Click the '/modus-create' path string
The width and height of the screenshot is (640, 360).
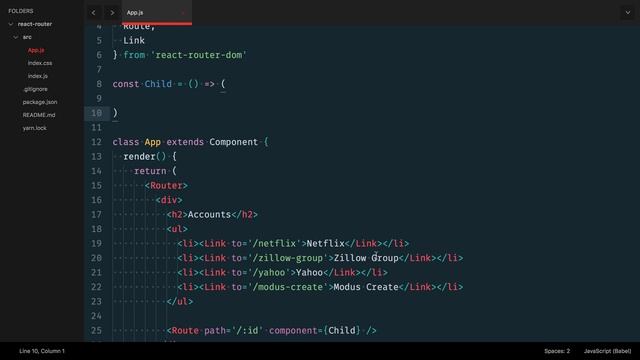pos(288,287)
